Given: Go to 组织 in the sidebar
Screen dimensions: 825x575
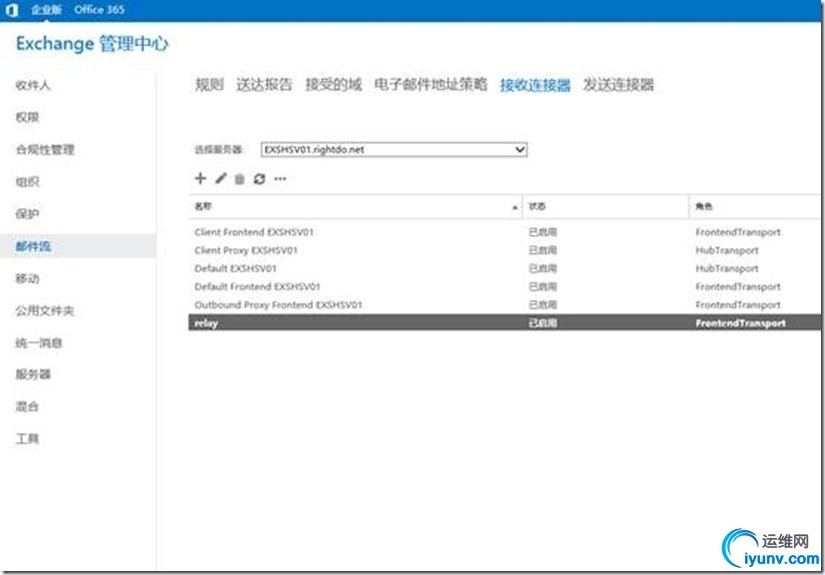Looking at the screenshot, I should click(x=27, y=181).
